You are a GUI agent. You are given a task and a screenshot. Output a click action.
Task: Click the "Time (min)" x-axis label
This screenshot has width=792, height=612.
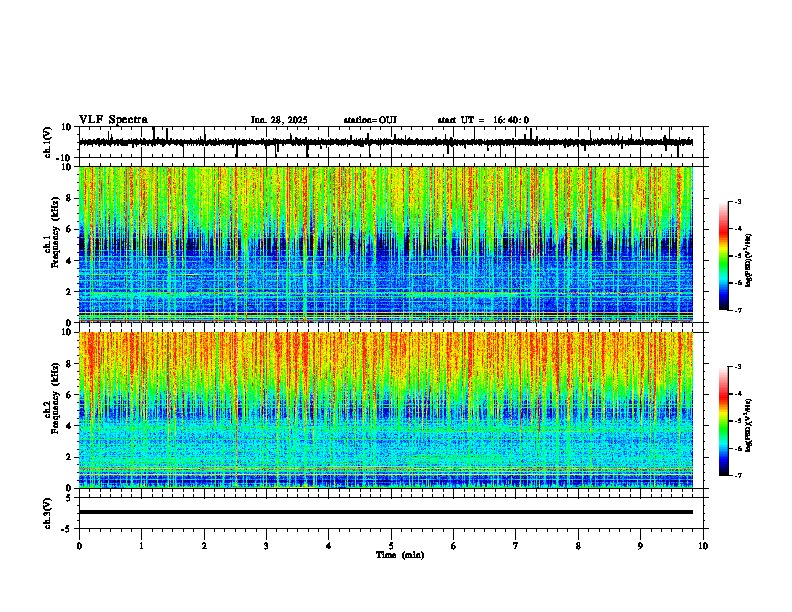pos(400,555)
